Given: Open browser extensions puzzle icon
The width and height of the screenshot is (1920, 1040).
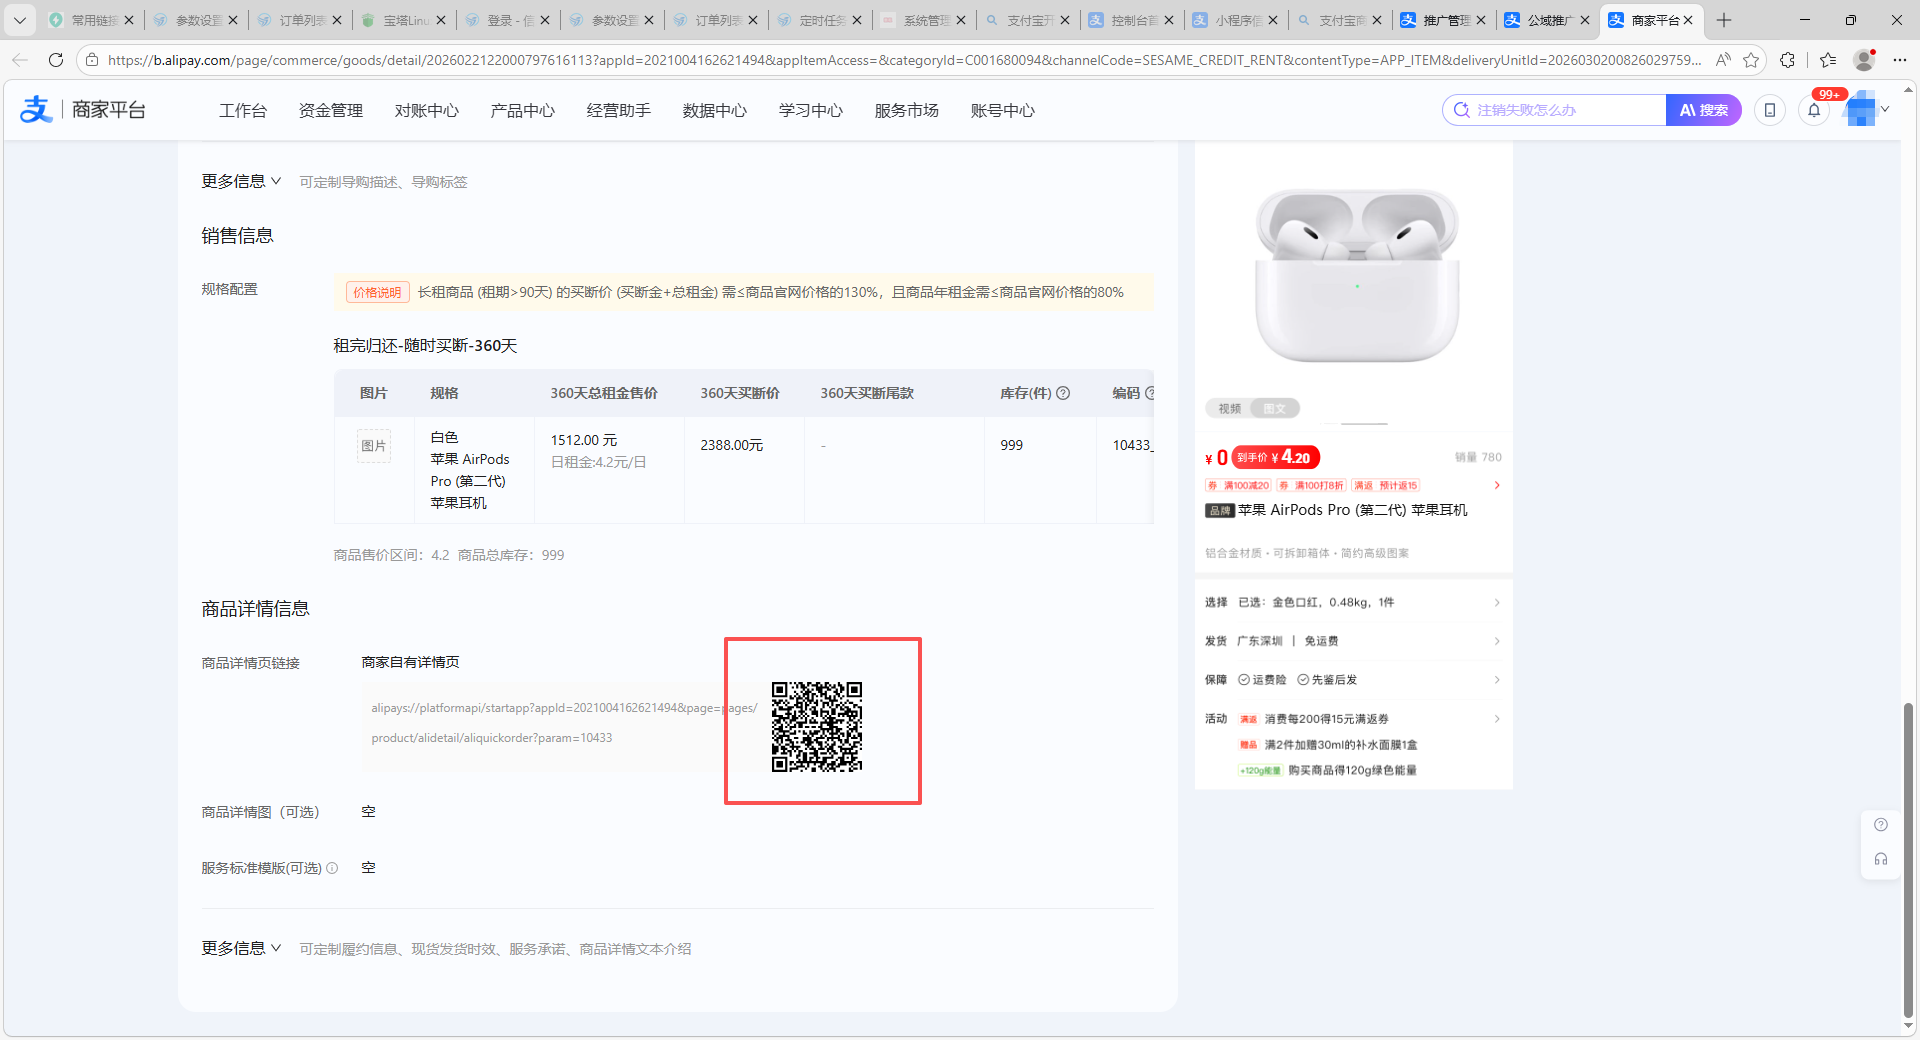Looking at the screenshot, I should [1788, 60].
